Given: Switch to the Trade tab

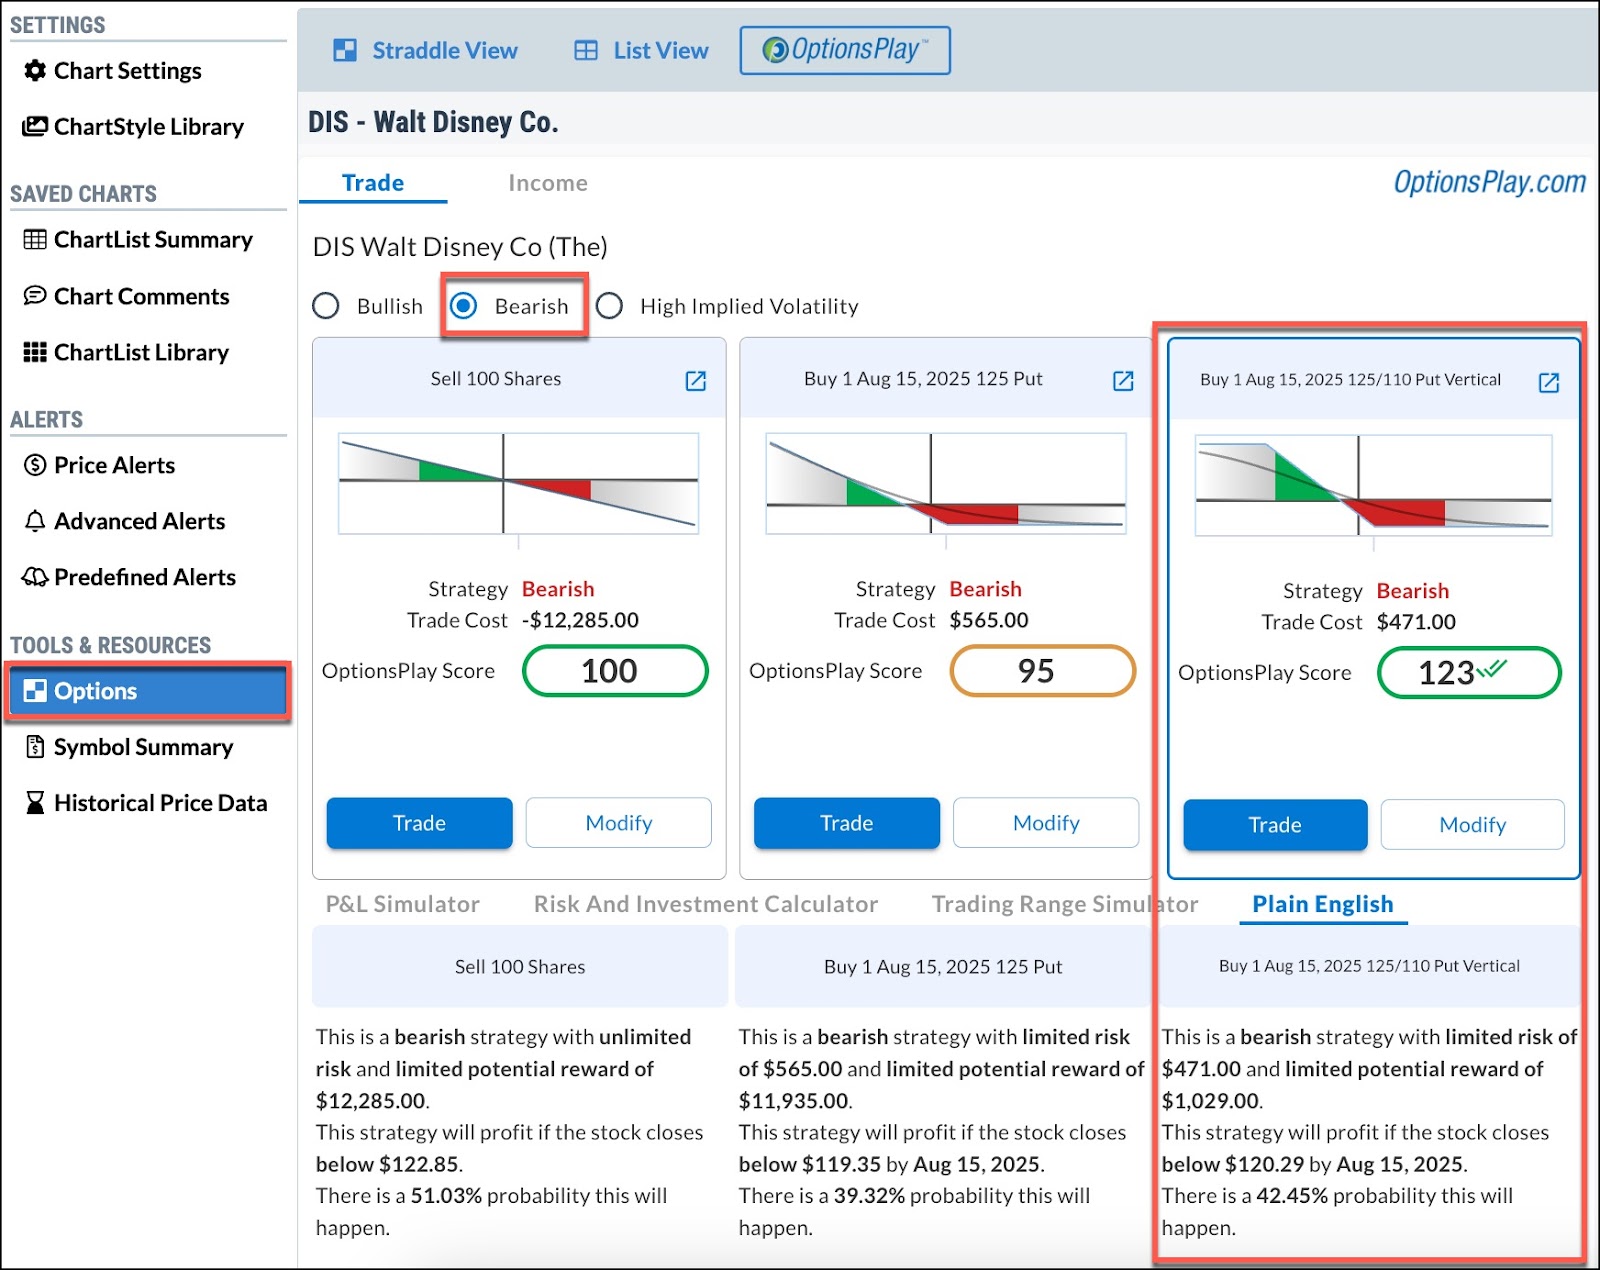Looking at the screenshot, I should 373,183.
